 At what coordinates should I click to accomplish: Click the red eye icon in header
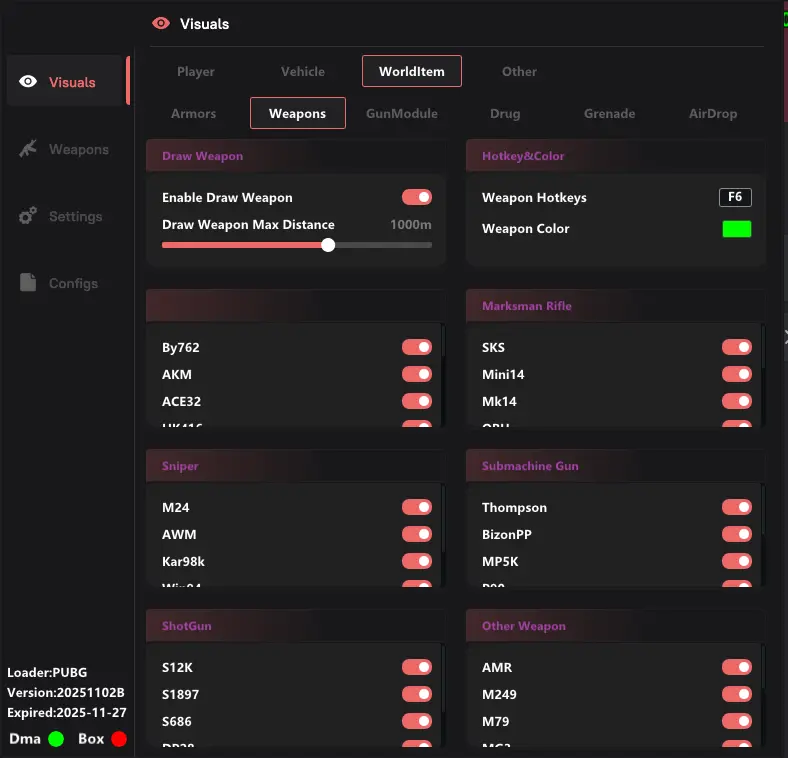160,23
